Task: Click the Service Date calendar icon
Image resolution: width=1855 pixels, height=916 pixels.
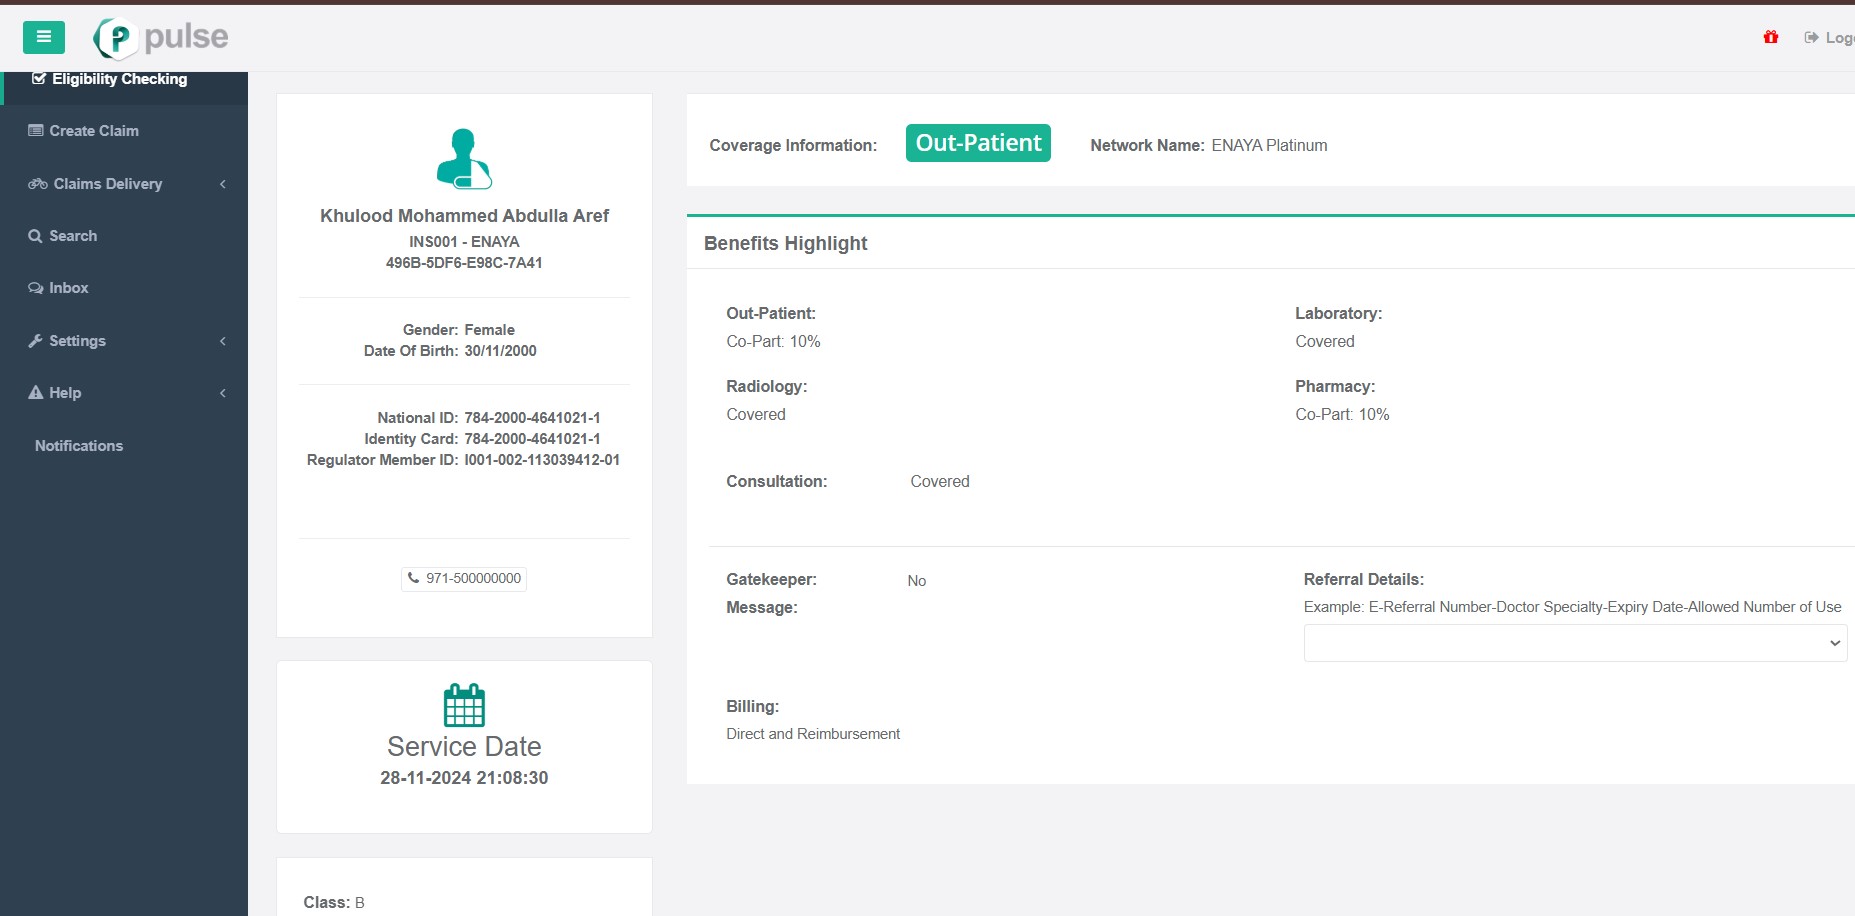Action: (x=464, y=705)
